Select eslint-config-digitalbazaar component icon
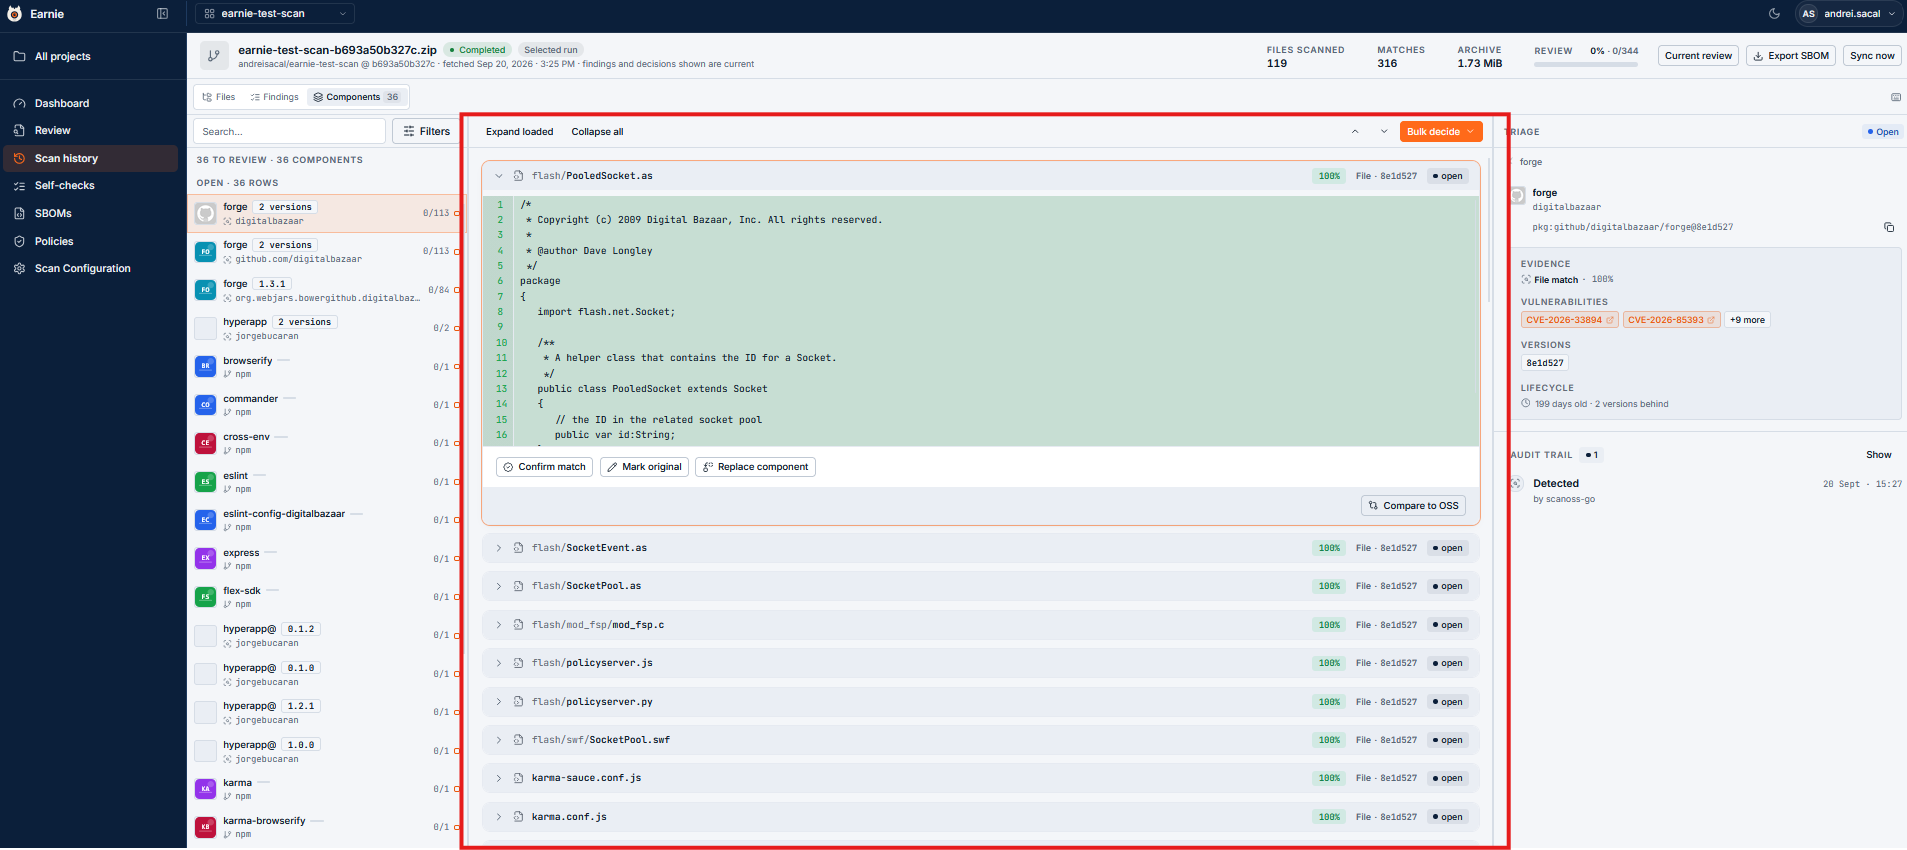The height and width of the screenshot is (850, 1907). click(x=205, y=520)
